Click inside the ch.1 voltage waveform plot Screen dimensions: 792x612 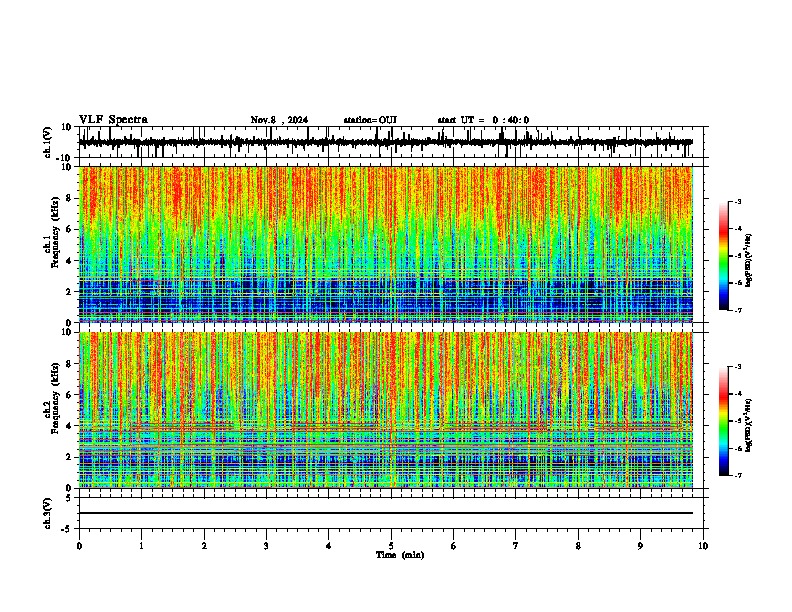click(x=390, y=142)
